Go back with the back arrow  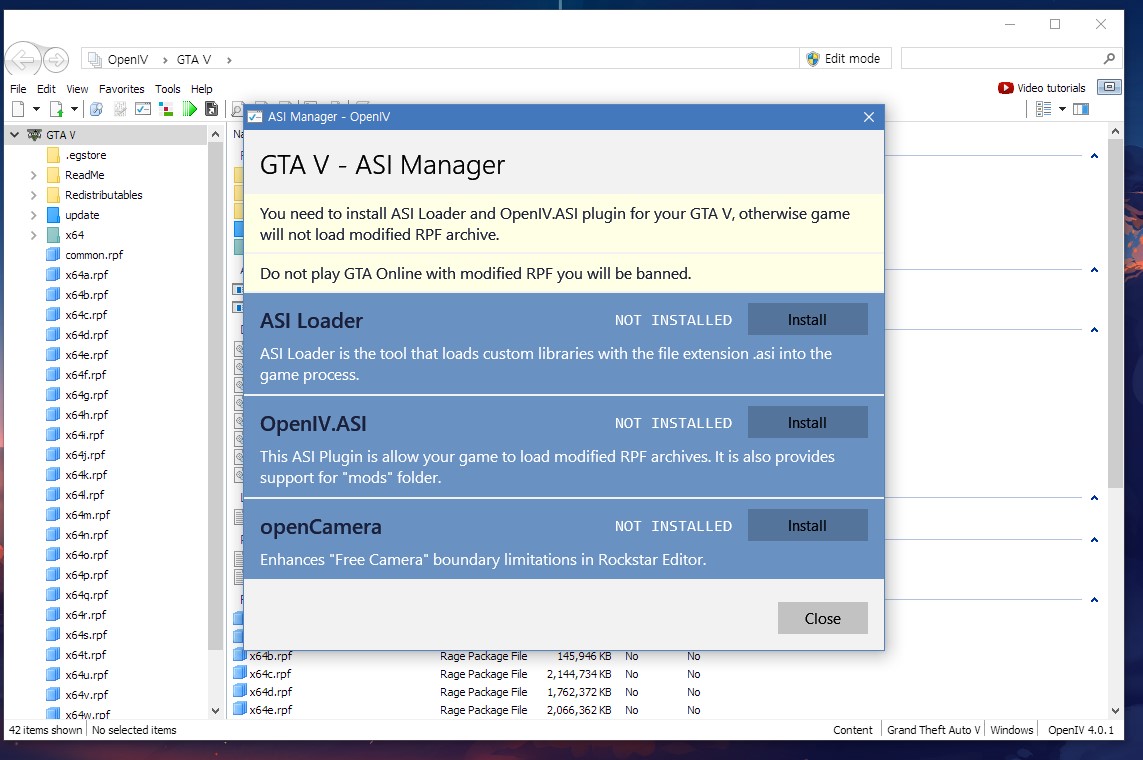click(x=22, y=59)
